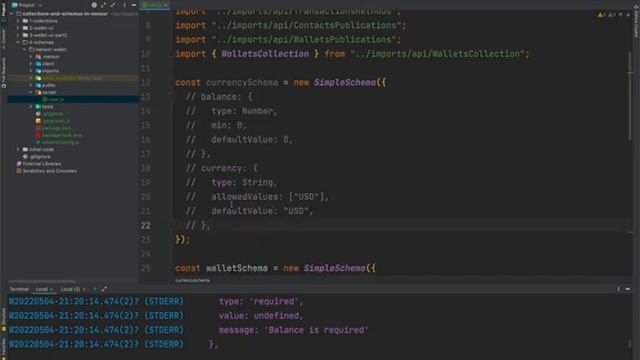Go to next highlighted error arrow
640x360 pixels.
[628, 15]
